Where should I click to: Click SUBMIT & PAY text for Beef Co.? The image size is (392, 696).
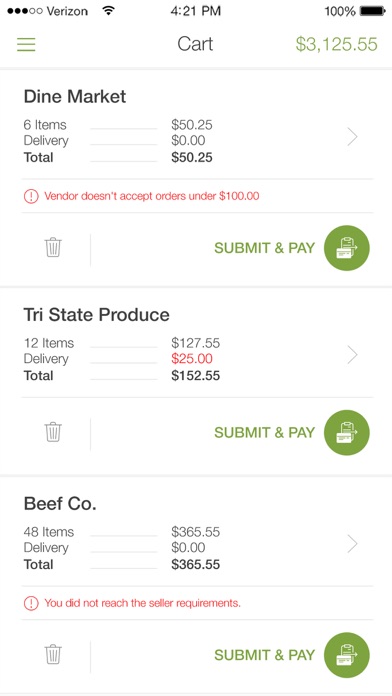tap(265, 655)
